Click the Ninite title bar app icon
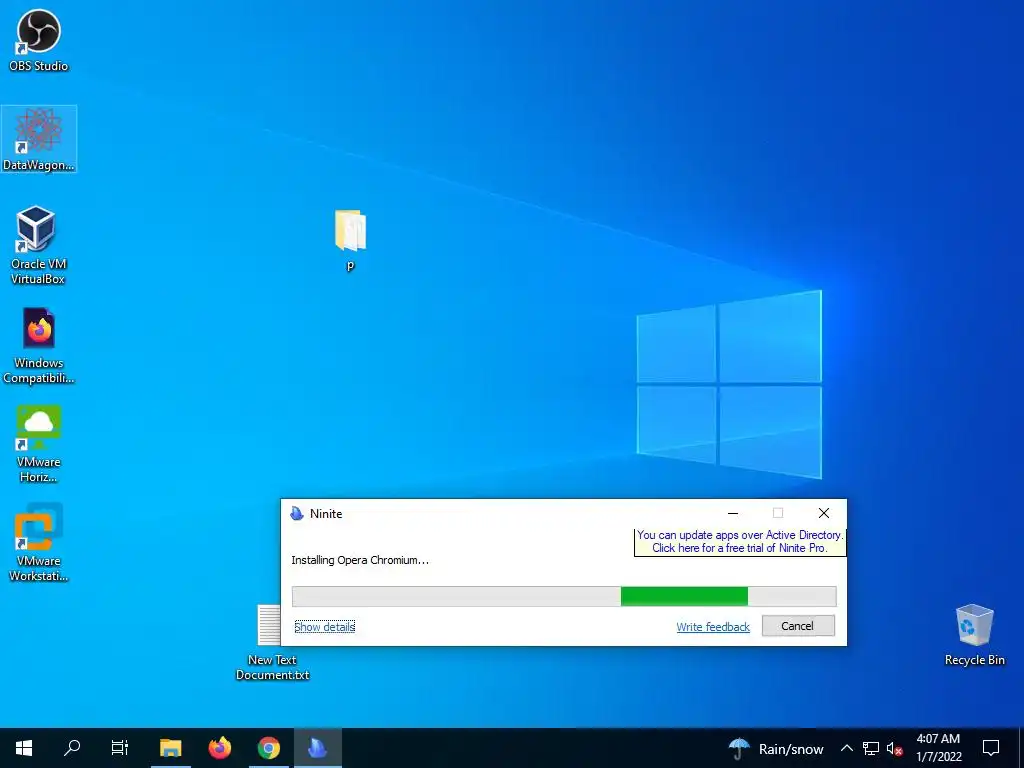Viewport: 1024px width, 768px height. [297, 513]
